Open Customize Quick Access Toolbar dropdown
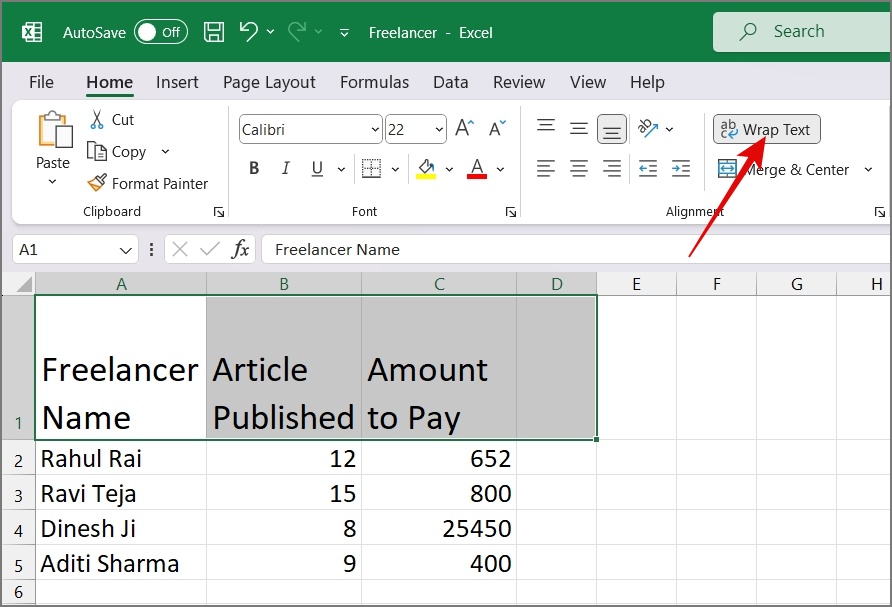892x607 pixels. (344, 33)
